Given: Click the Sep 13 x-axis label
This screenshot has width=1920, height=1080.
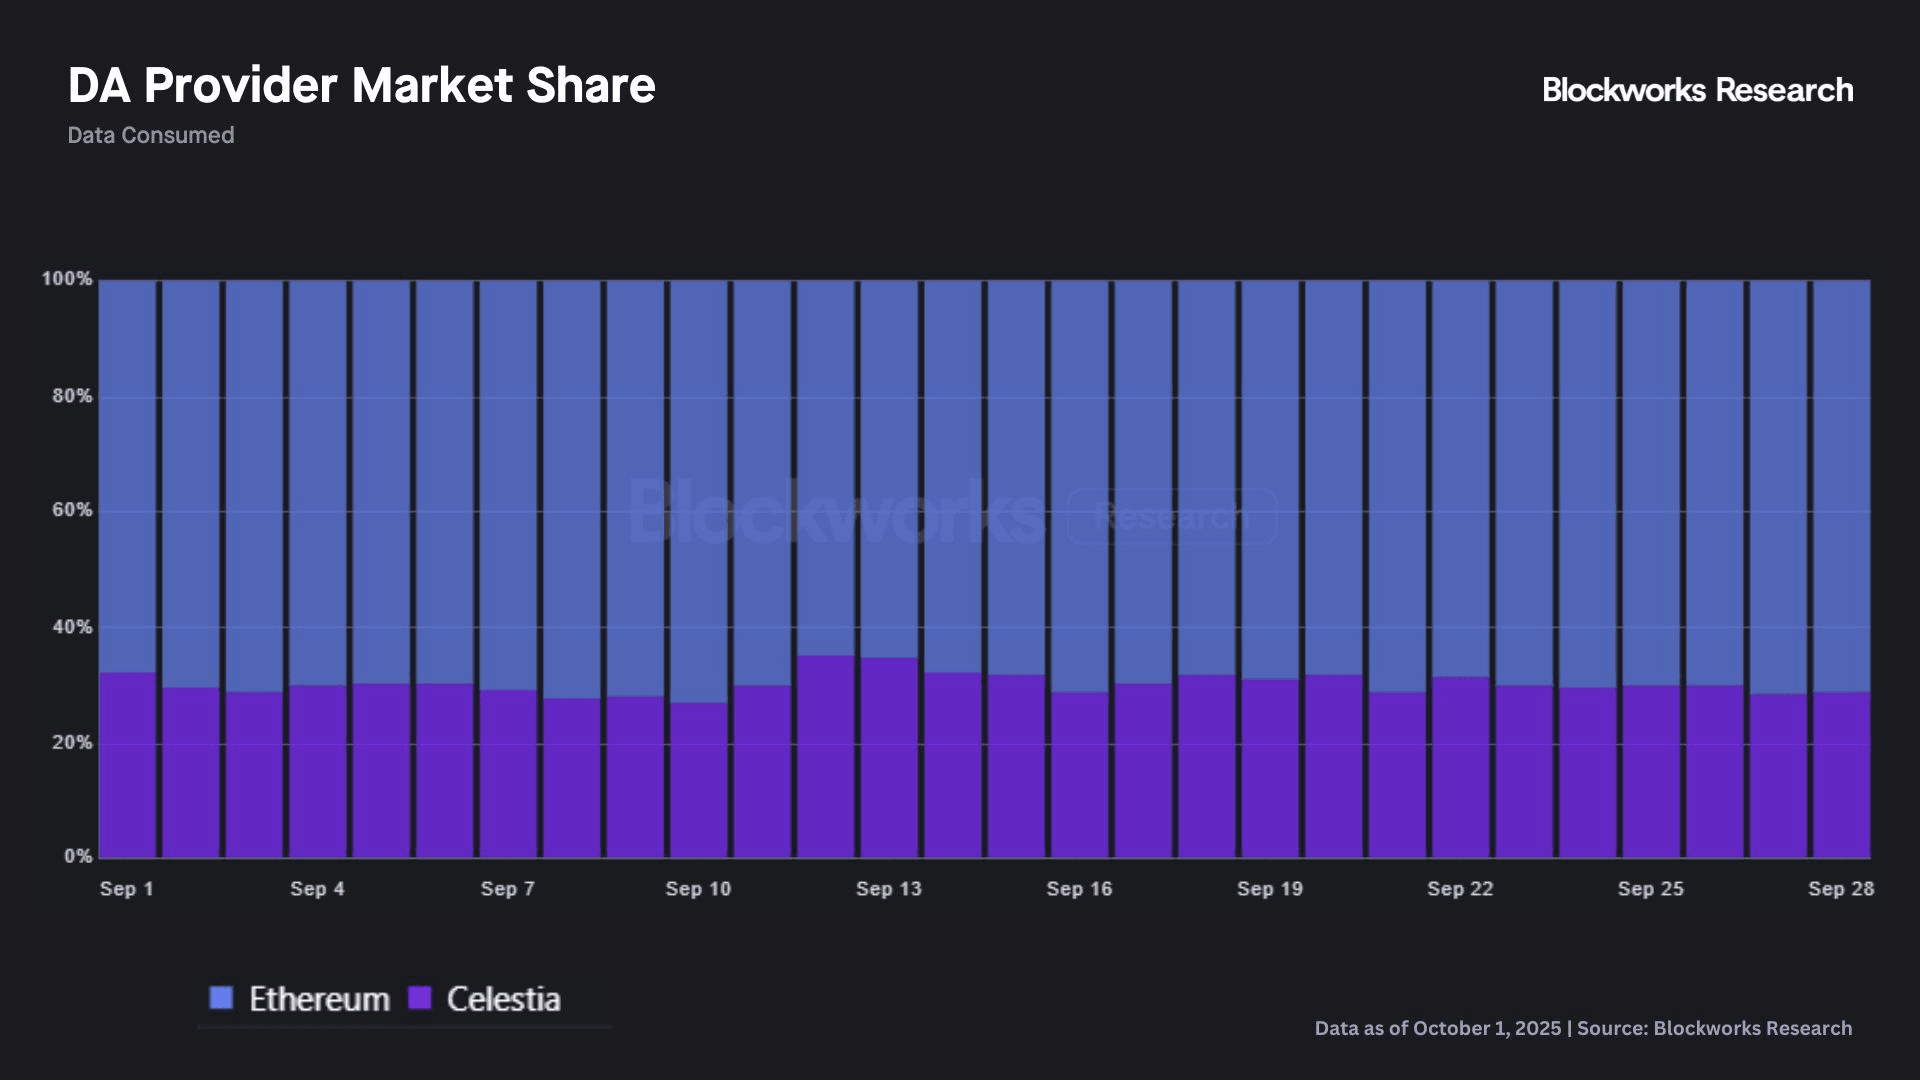Looking at the screenshot, I should click(x=889, y=889).
